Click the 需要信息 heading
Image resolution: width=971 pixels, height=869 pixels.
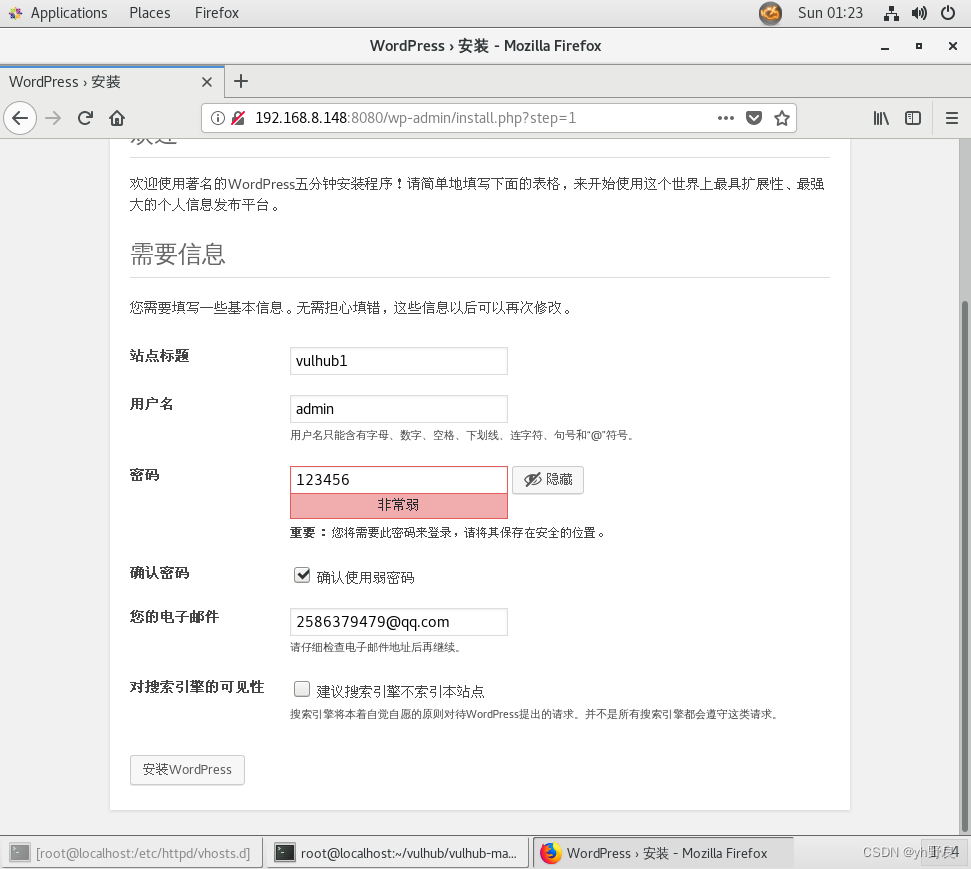[178, 255]
